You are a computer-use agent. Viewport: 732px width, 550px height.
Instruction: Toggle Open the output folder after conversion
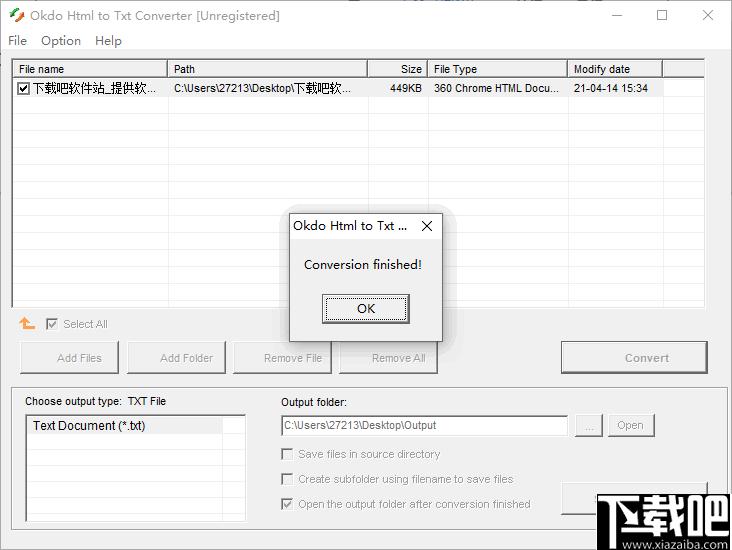click(x=287, y=504)
